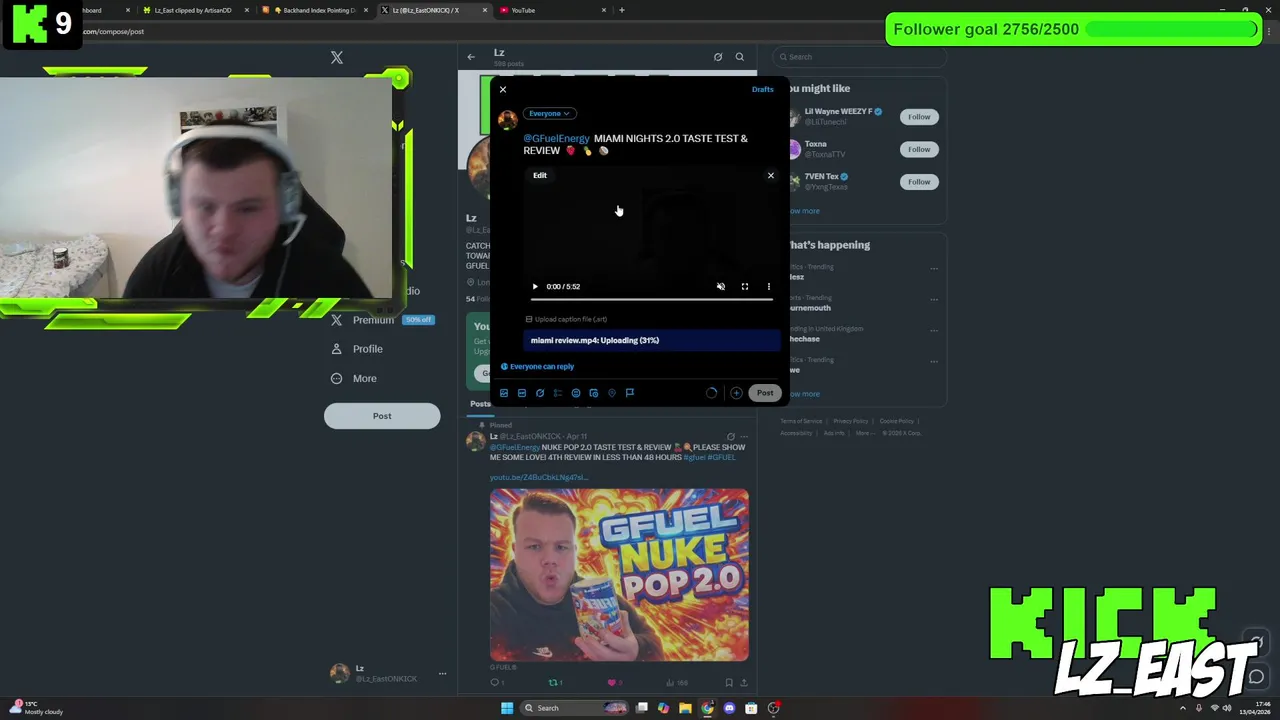Search posts on Lz profile
This screenshot has height=720, width=1280.
coord(740,57)
